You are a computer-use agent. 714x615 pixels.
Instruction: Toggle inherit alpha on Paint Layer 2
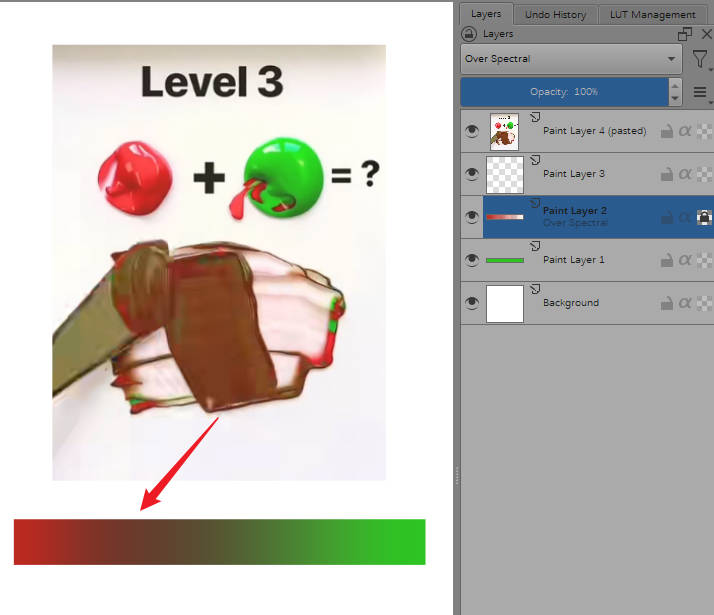pyautogui.click(x=685, y=217)
